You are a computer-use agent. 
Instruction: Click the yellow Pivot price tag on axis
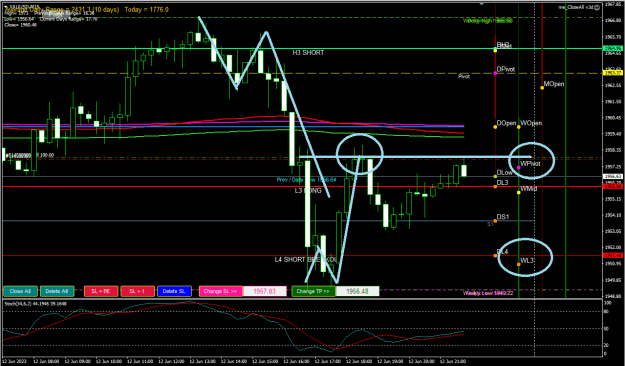pyautogui.click(x=613, y=73)
